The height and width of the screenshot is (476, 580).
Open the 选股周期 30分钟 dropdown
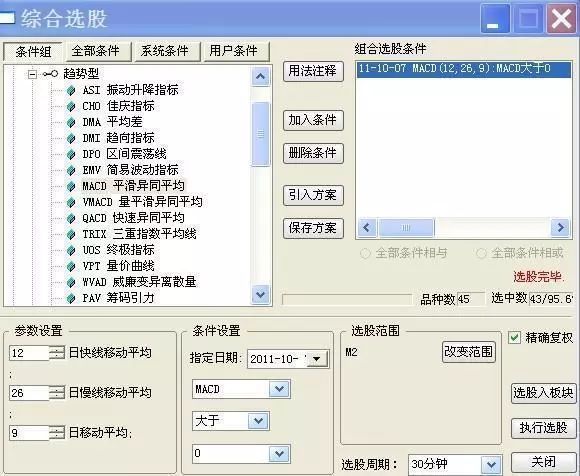491,465
